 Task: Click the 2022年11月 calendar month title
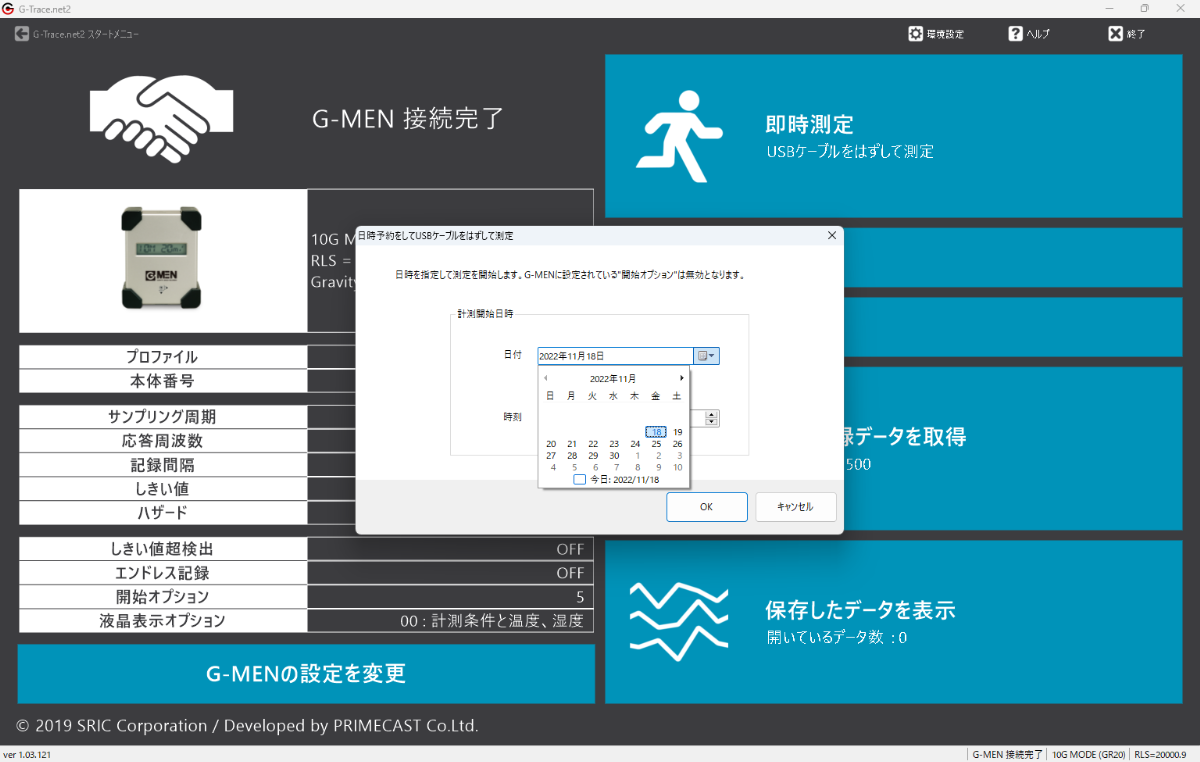click(613, 379)
